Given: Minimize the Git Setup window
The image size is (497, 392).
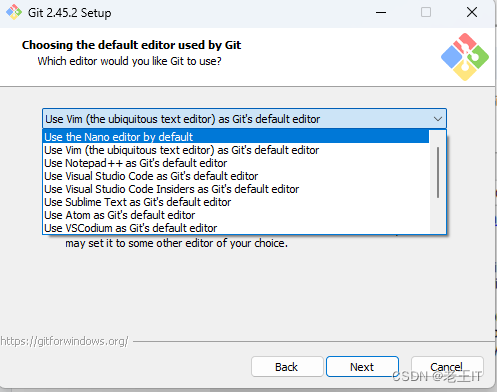Looking at the screenshot, I should (x=381, y=13).
